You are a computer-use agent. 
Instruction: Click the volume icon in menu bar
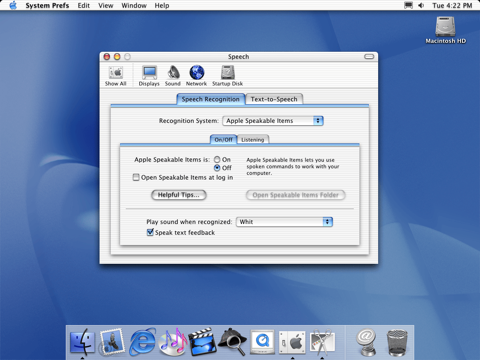421,5
